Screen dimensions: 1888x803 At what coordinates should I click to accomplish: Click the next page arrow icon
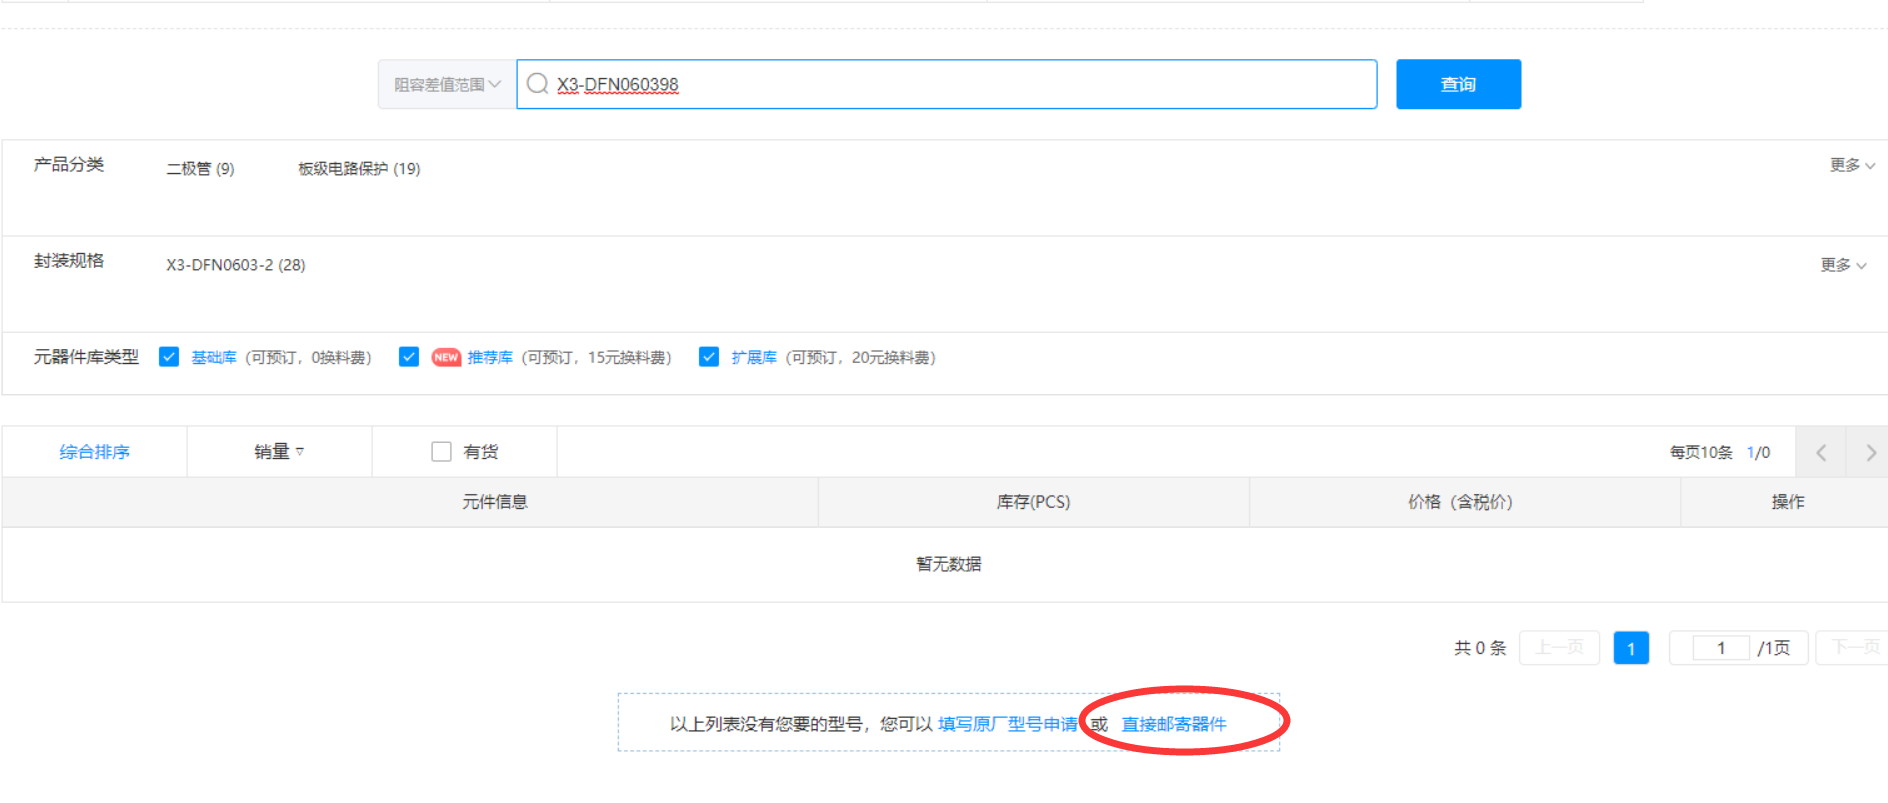[1870, 453]
